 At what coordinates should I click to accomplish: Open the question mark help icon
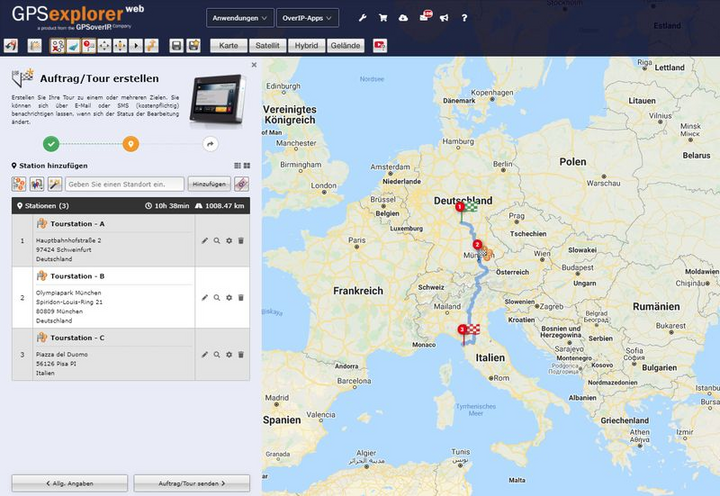[464, 18]
